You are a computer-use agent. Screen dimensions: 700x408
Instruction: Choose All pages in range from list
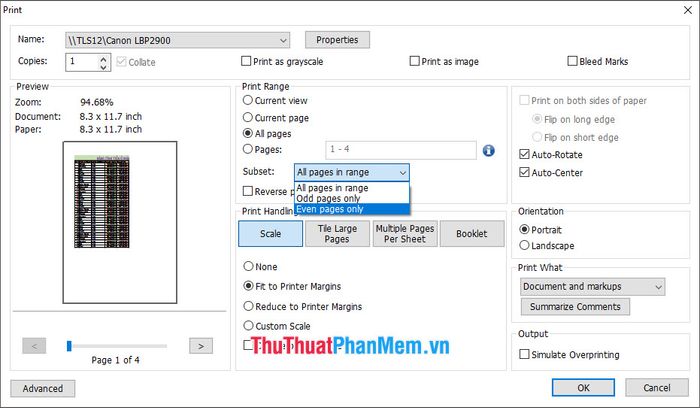point(352,188)
